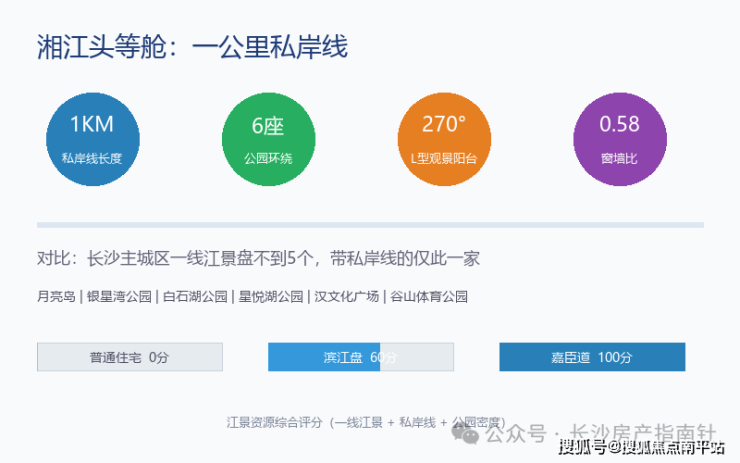Click the title 湘江头等舱：一公里私岸线
Image resolution: width=740 pixels, height=463 pixels.
coord(193,47)
